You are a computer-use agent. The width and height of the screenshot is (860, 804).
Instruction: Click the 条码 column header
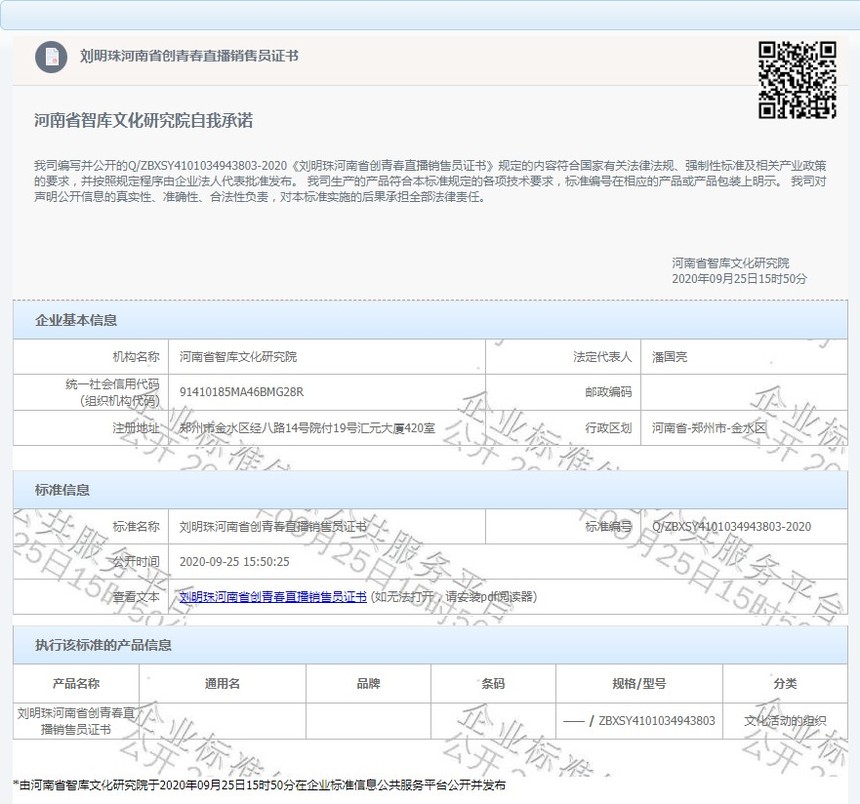493,683
